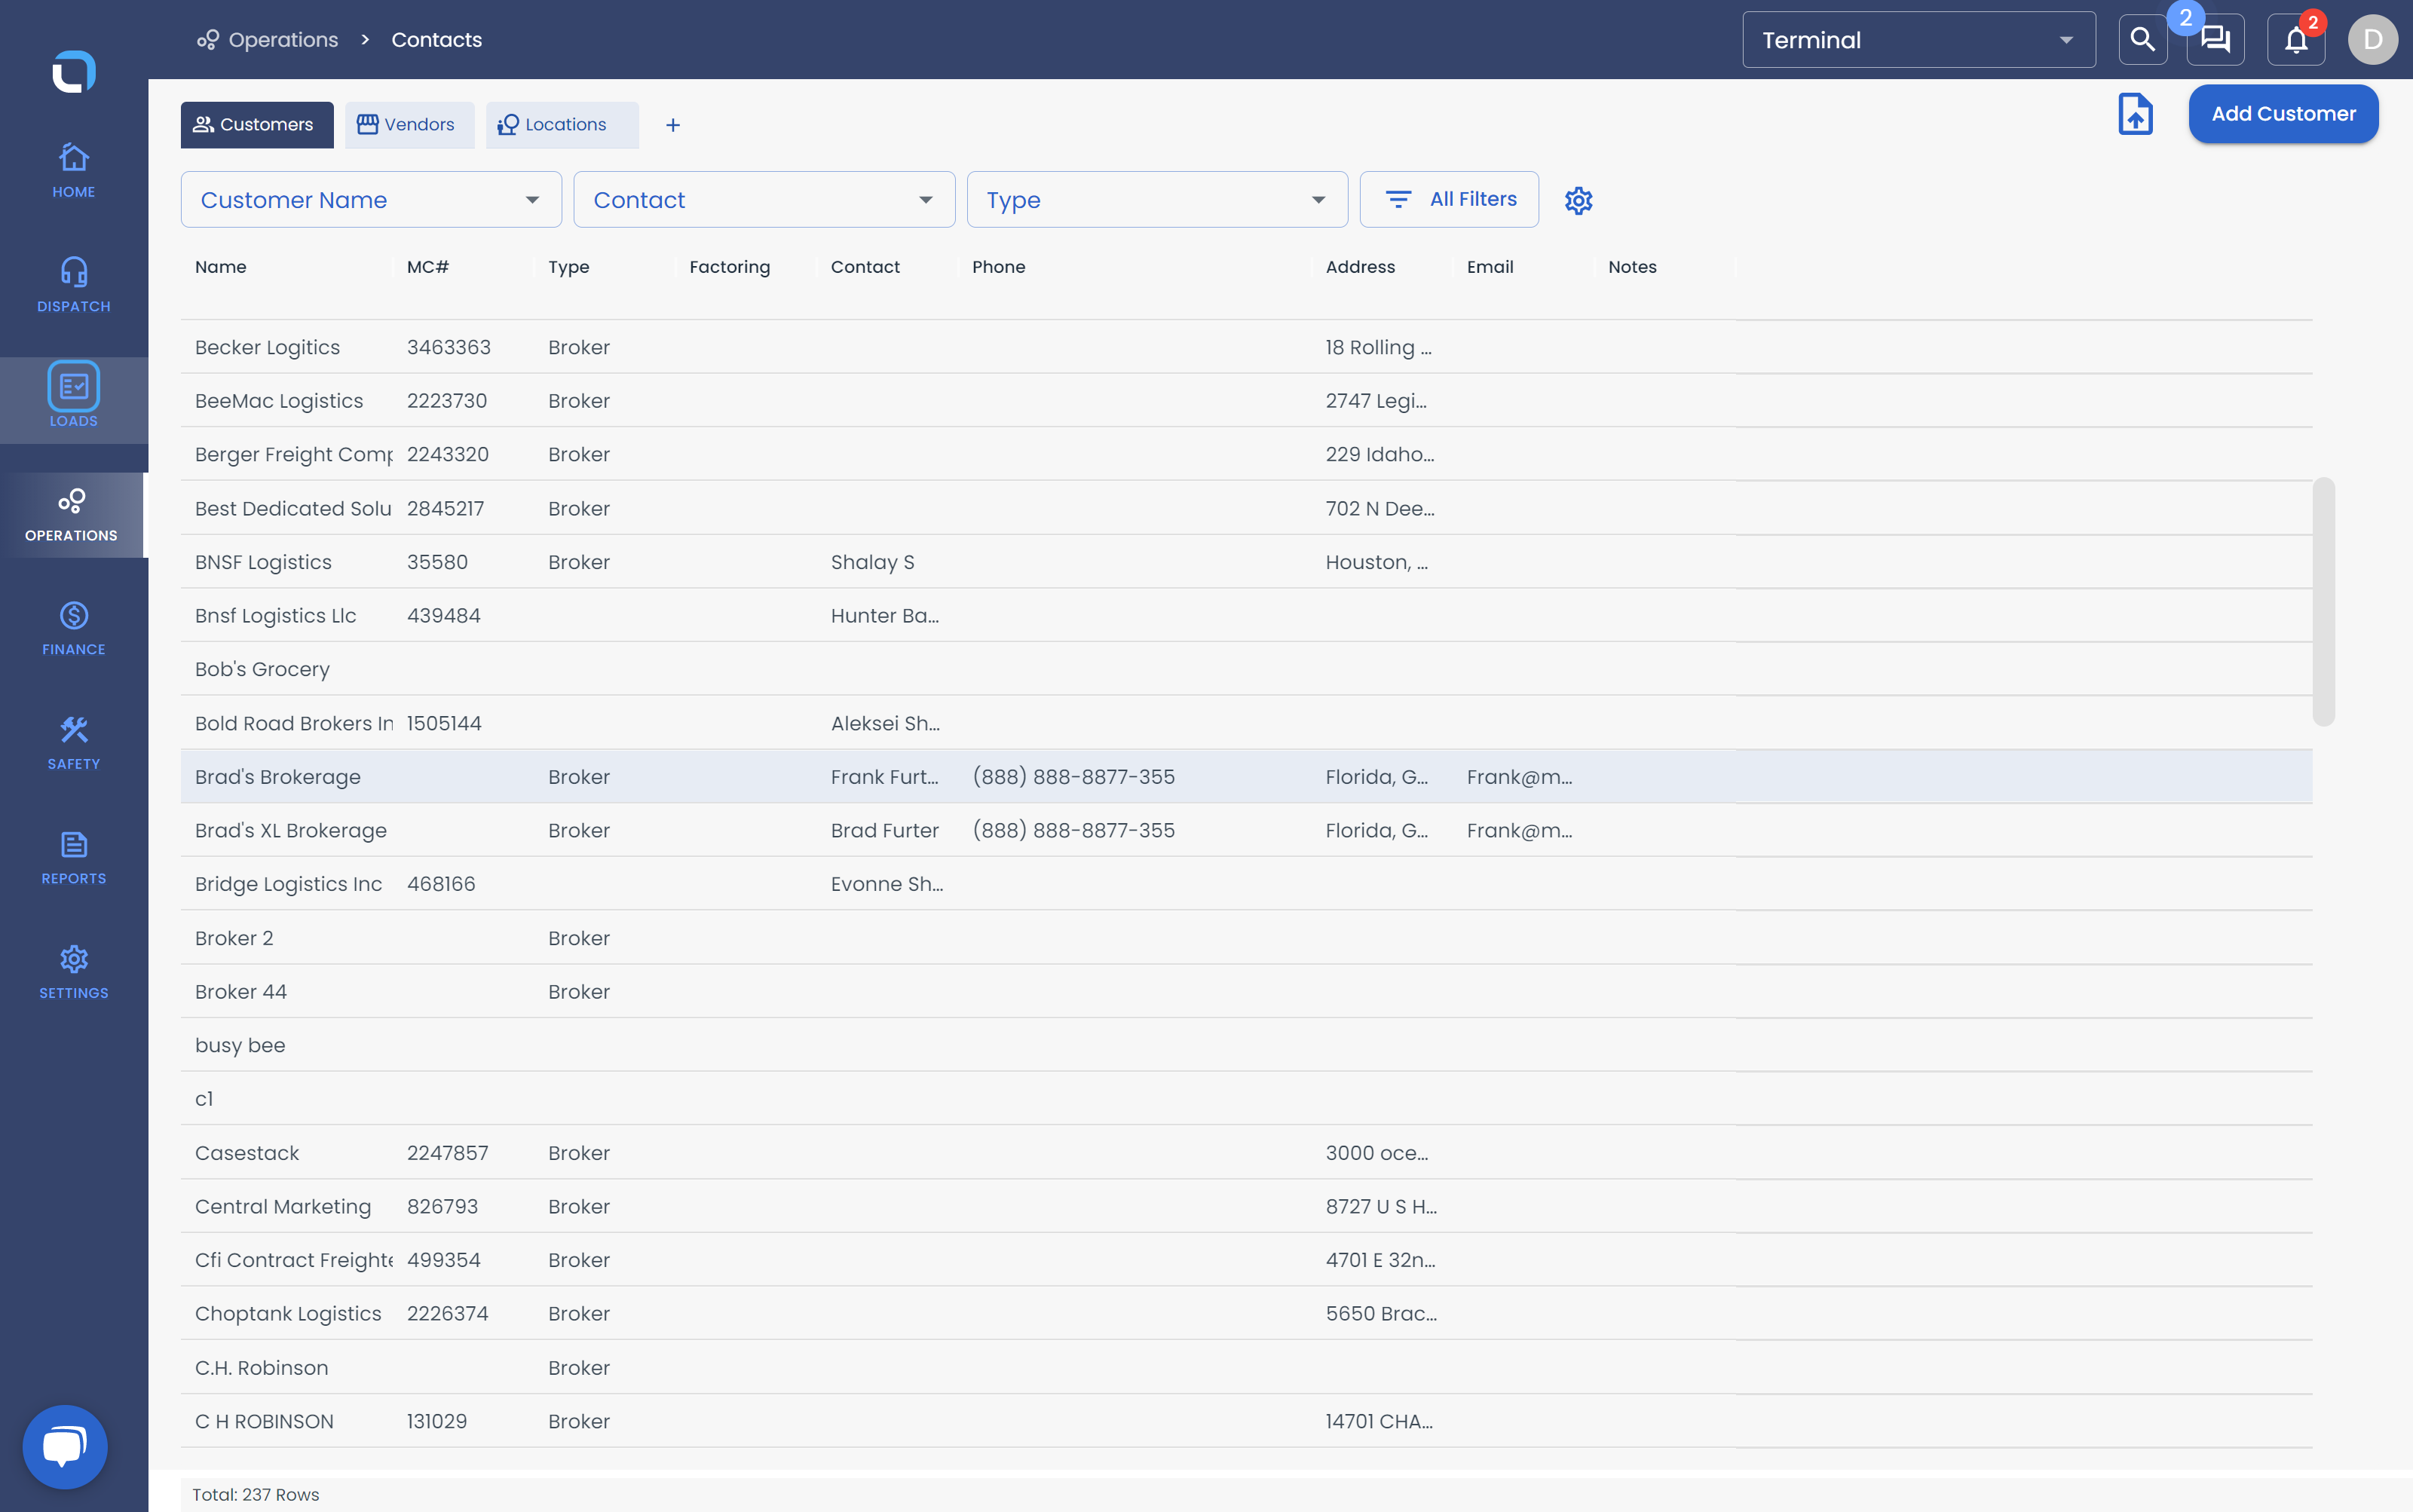
Task: Open the Type filter dropdown
Action: click(1157, 200)
